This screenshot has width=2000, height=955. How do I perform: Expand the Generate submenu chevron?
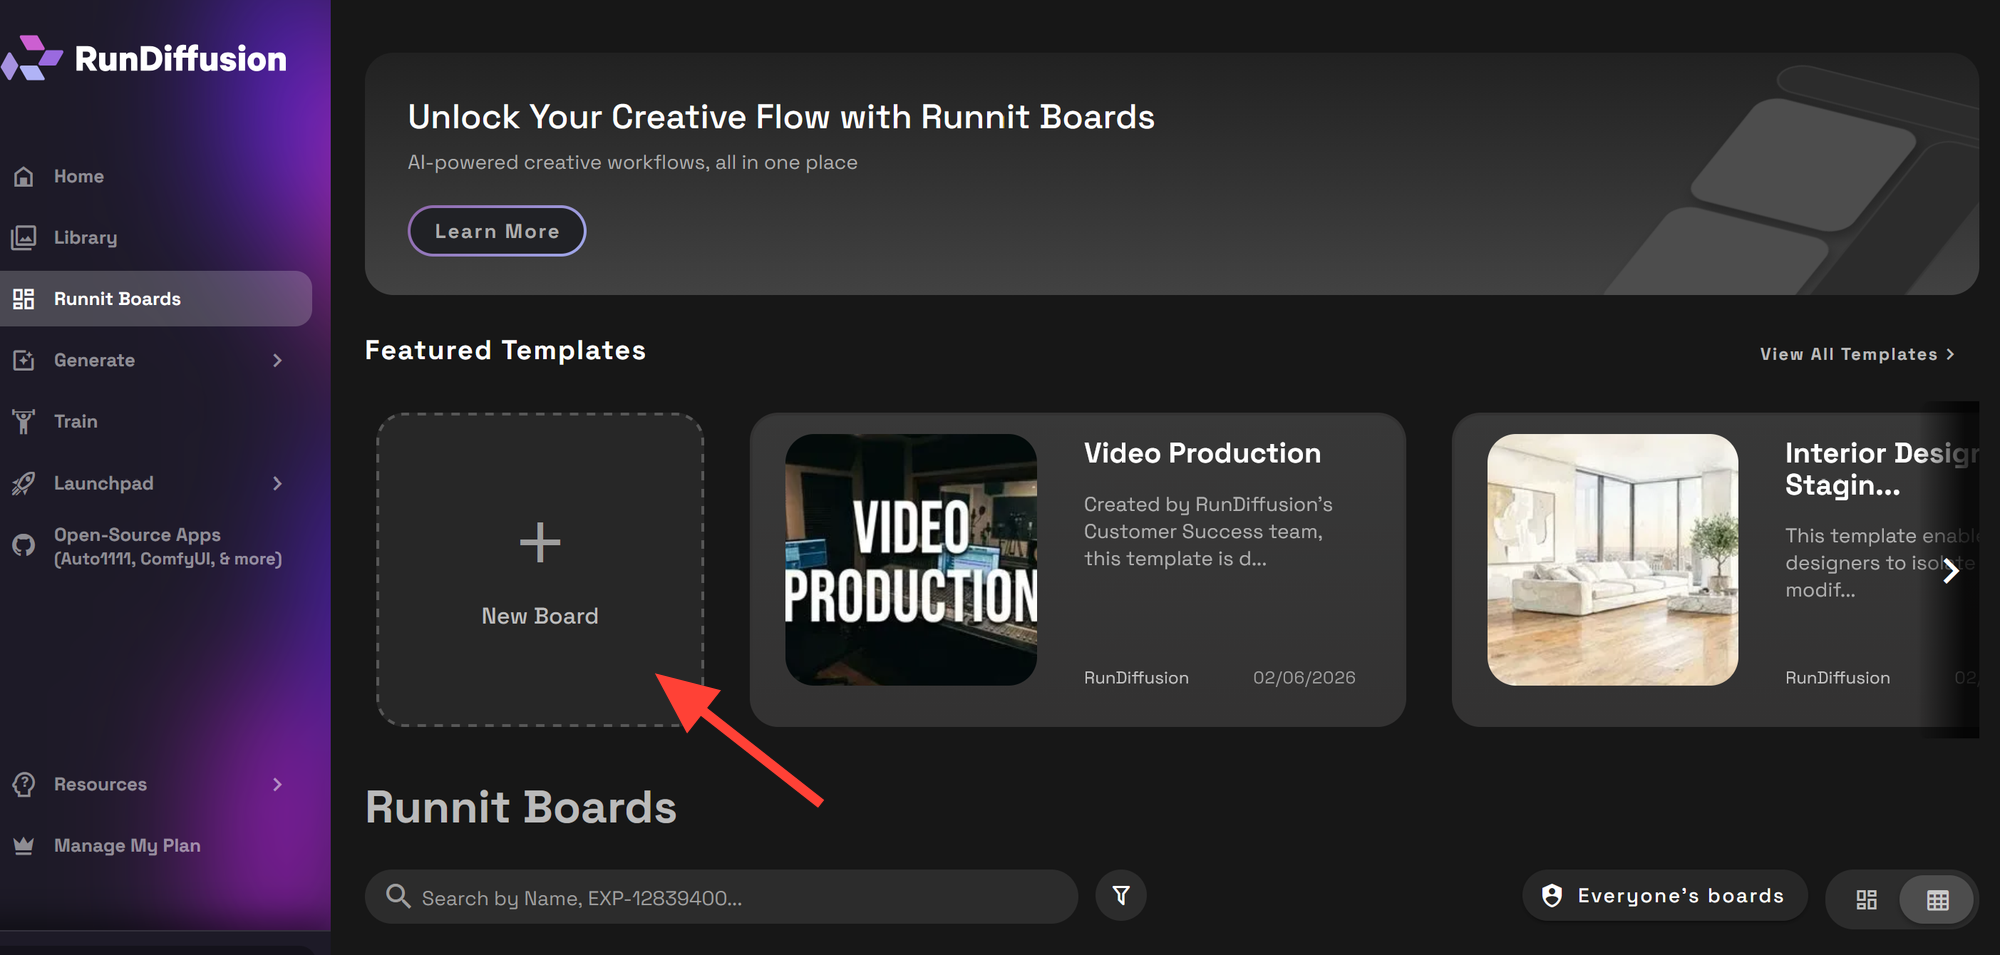(x=278, y=360)
